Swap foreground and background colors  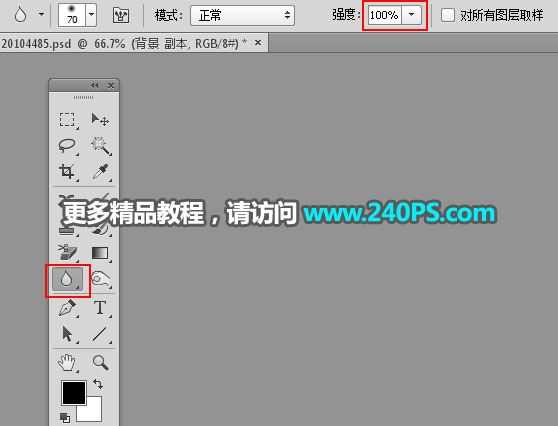pyautogui.click(x=98, y=384)
